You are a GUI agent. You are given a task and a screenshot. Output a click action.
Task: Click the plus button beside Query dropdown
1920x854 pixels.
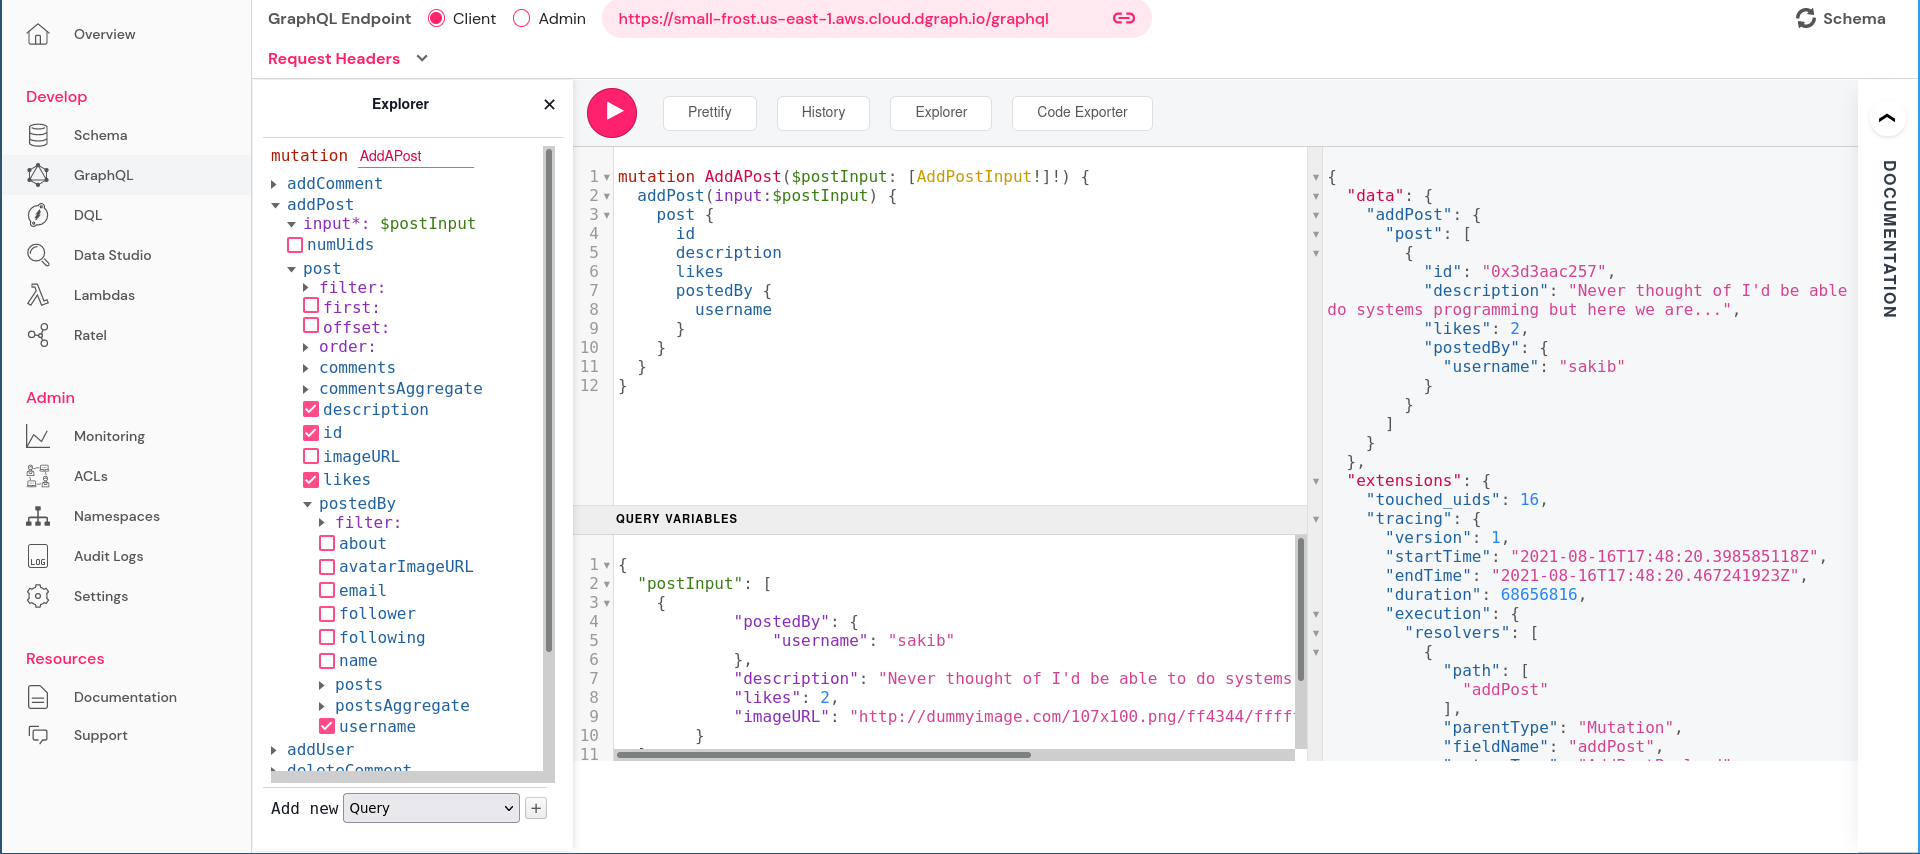pos(536,808)
